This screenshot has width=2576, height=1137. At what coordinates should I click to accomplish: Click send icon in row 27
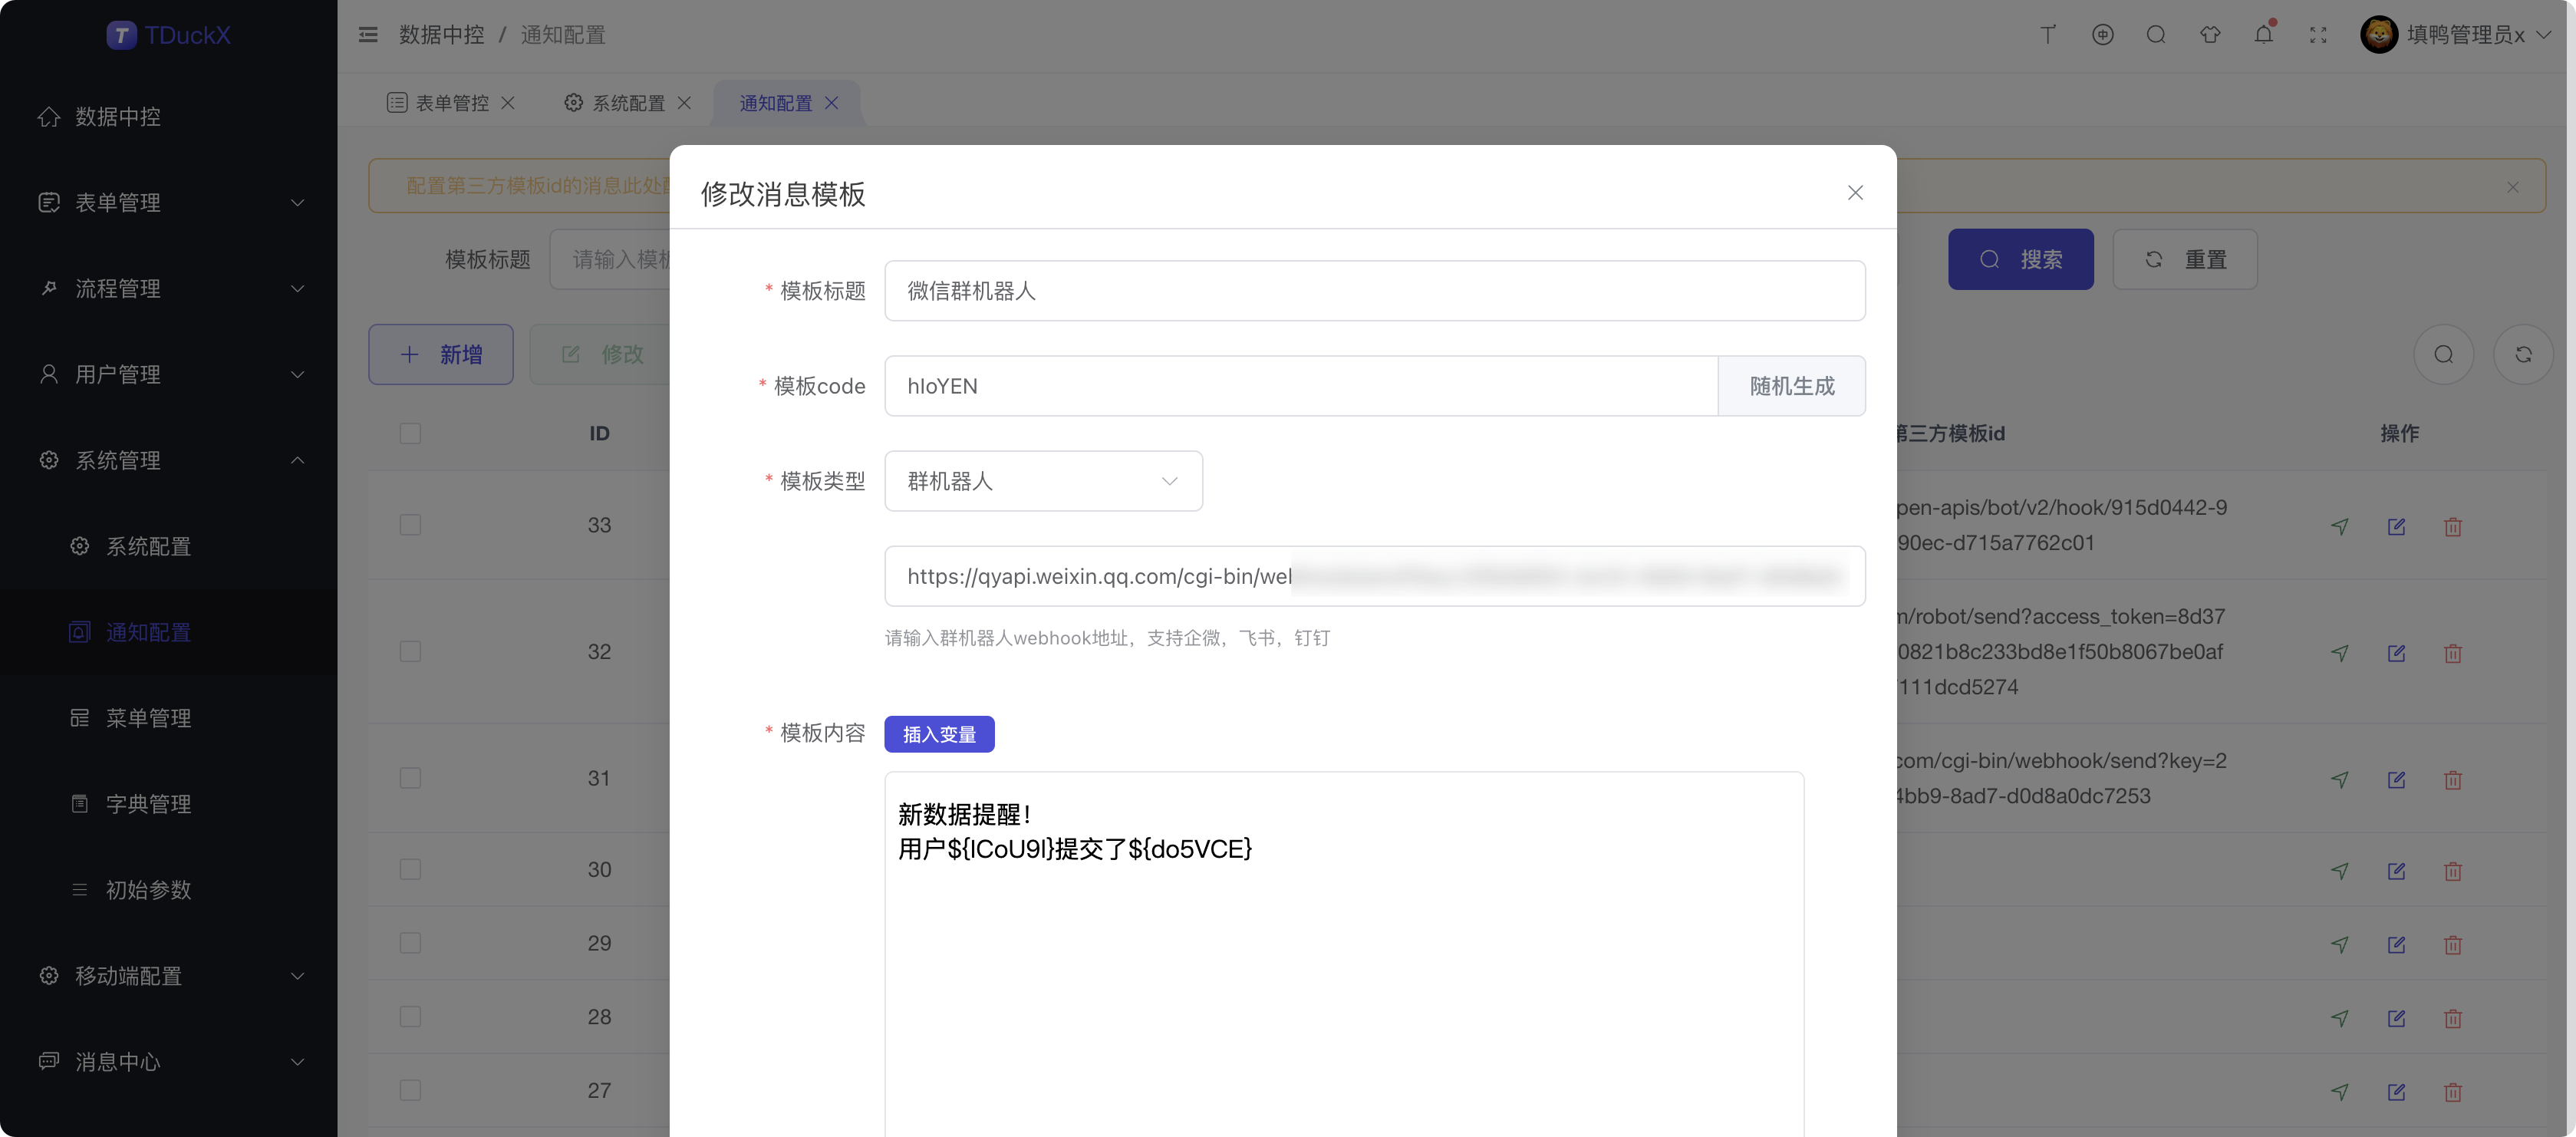pyautogui.click(x=2338, y=1091)
